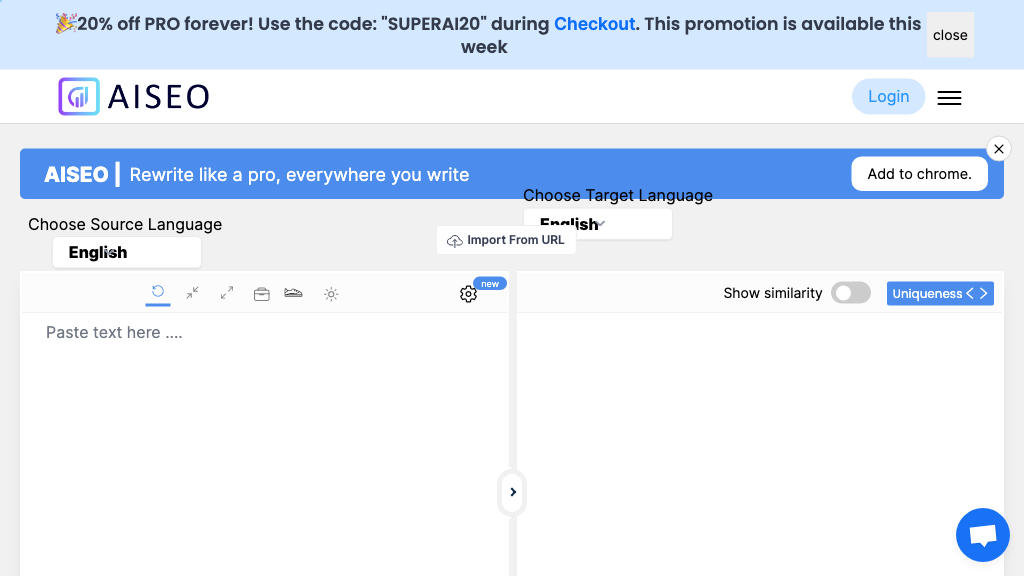Viewport: 1024px width, 576px height.
Task: Open the paraphraser settings gear
Action: pos(468,294)
